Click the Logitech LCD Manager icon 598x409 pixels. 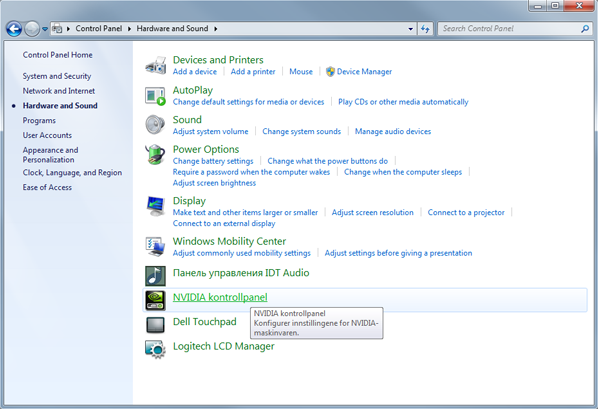coord(155,349)
